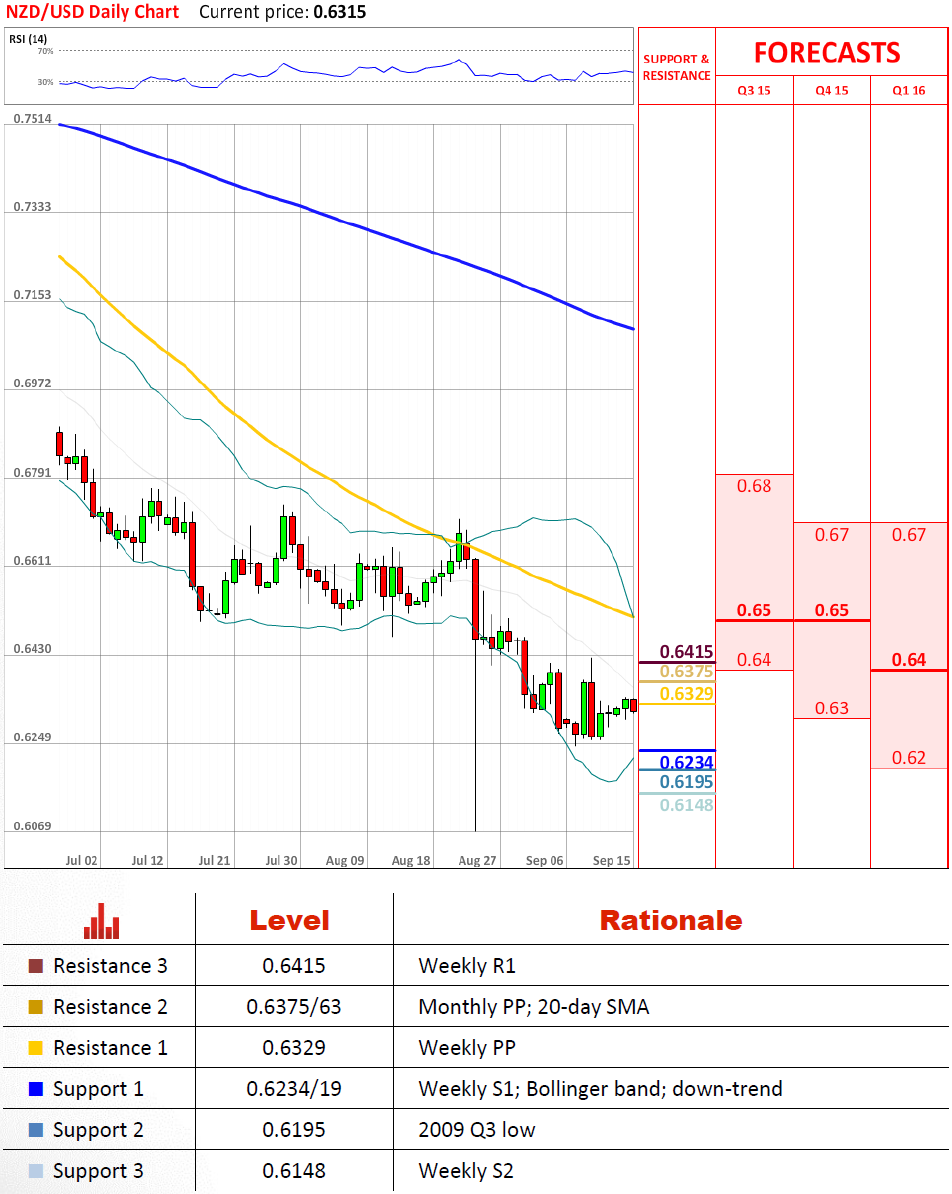Click the 0.6329 resistance level label
952x1194 pixels.
pos(686,694)
